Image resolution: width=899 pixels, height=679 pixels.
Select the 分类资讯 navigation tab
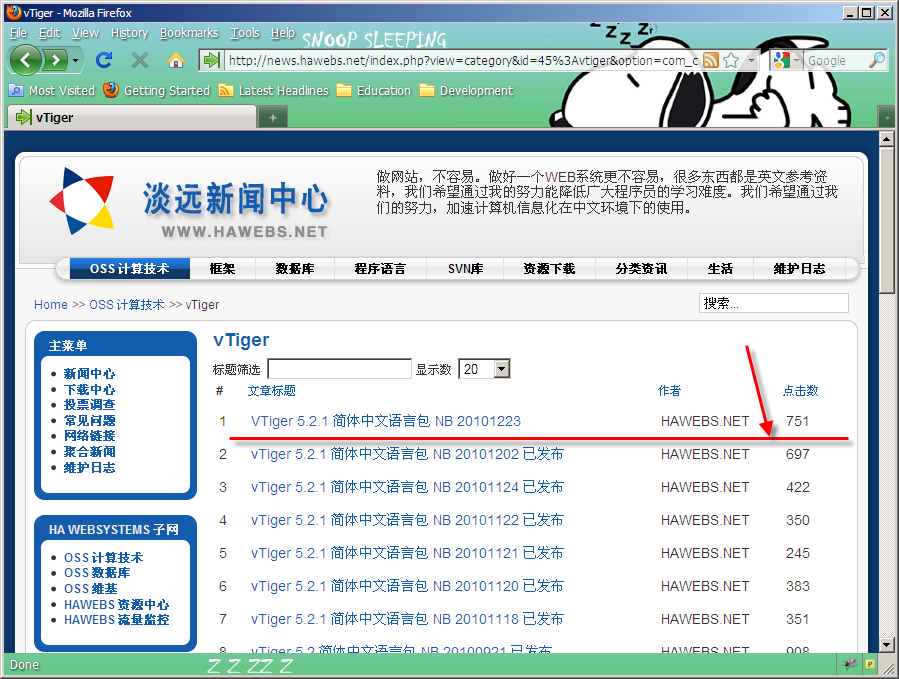(x=642, y=268)
